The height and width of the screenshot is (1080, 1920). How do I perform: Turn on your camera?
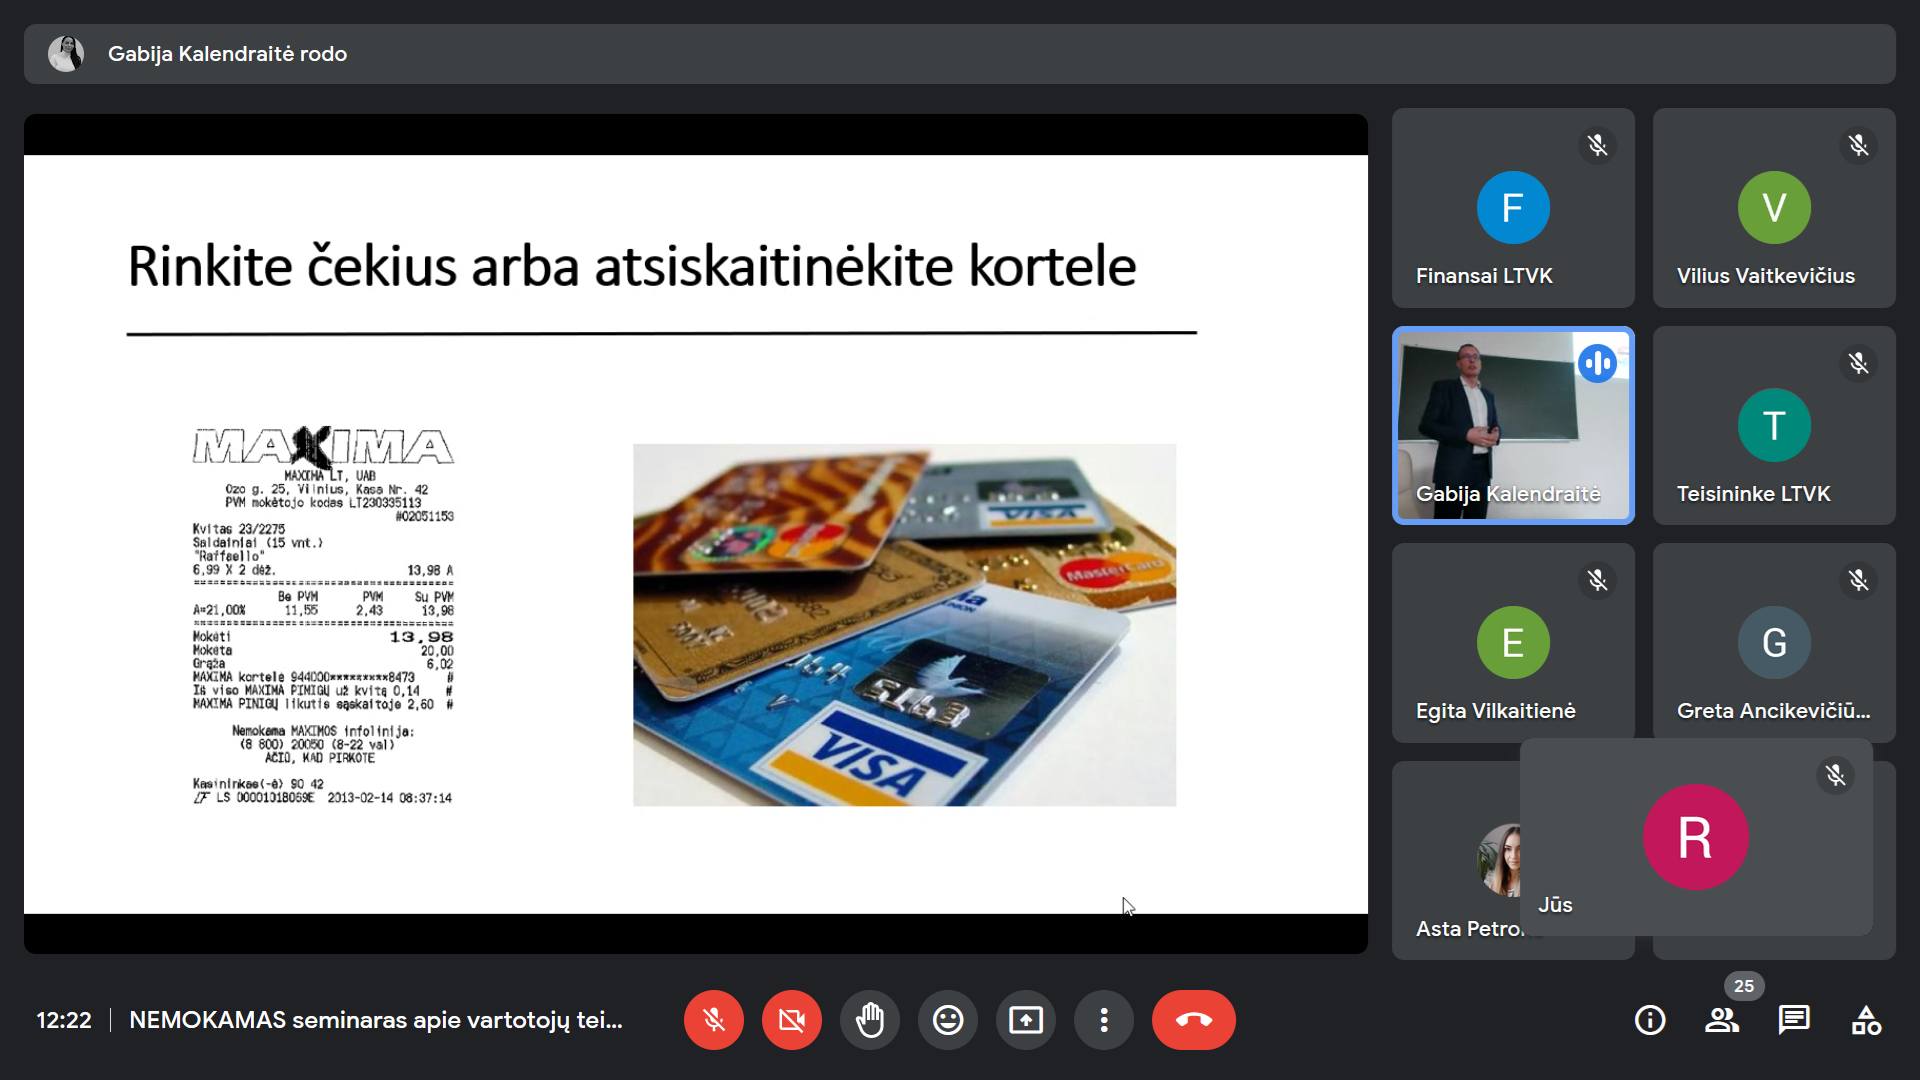[x=791, y=1020]
